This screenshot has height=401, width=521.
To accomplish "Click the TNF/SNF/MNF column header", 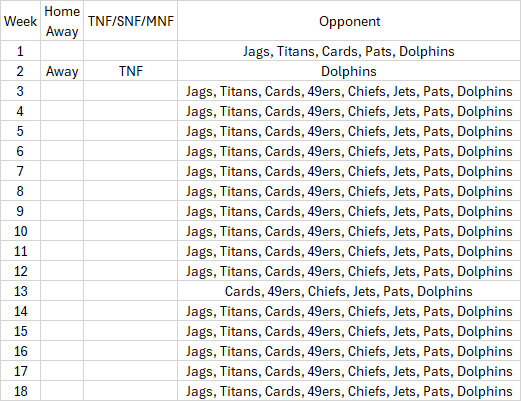I will tap(131, 21).
